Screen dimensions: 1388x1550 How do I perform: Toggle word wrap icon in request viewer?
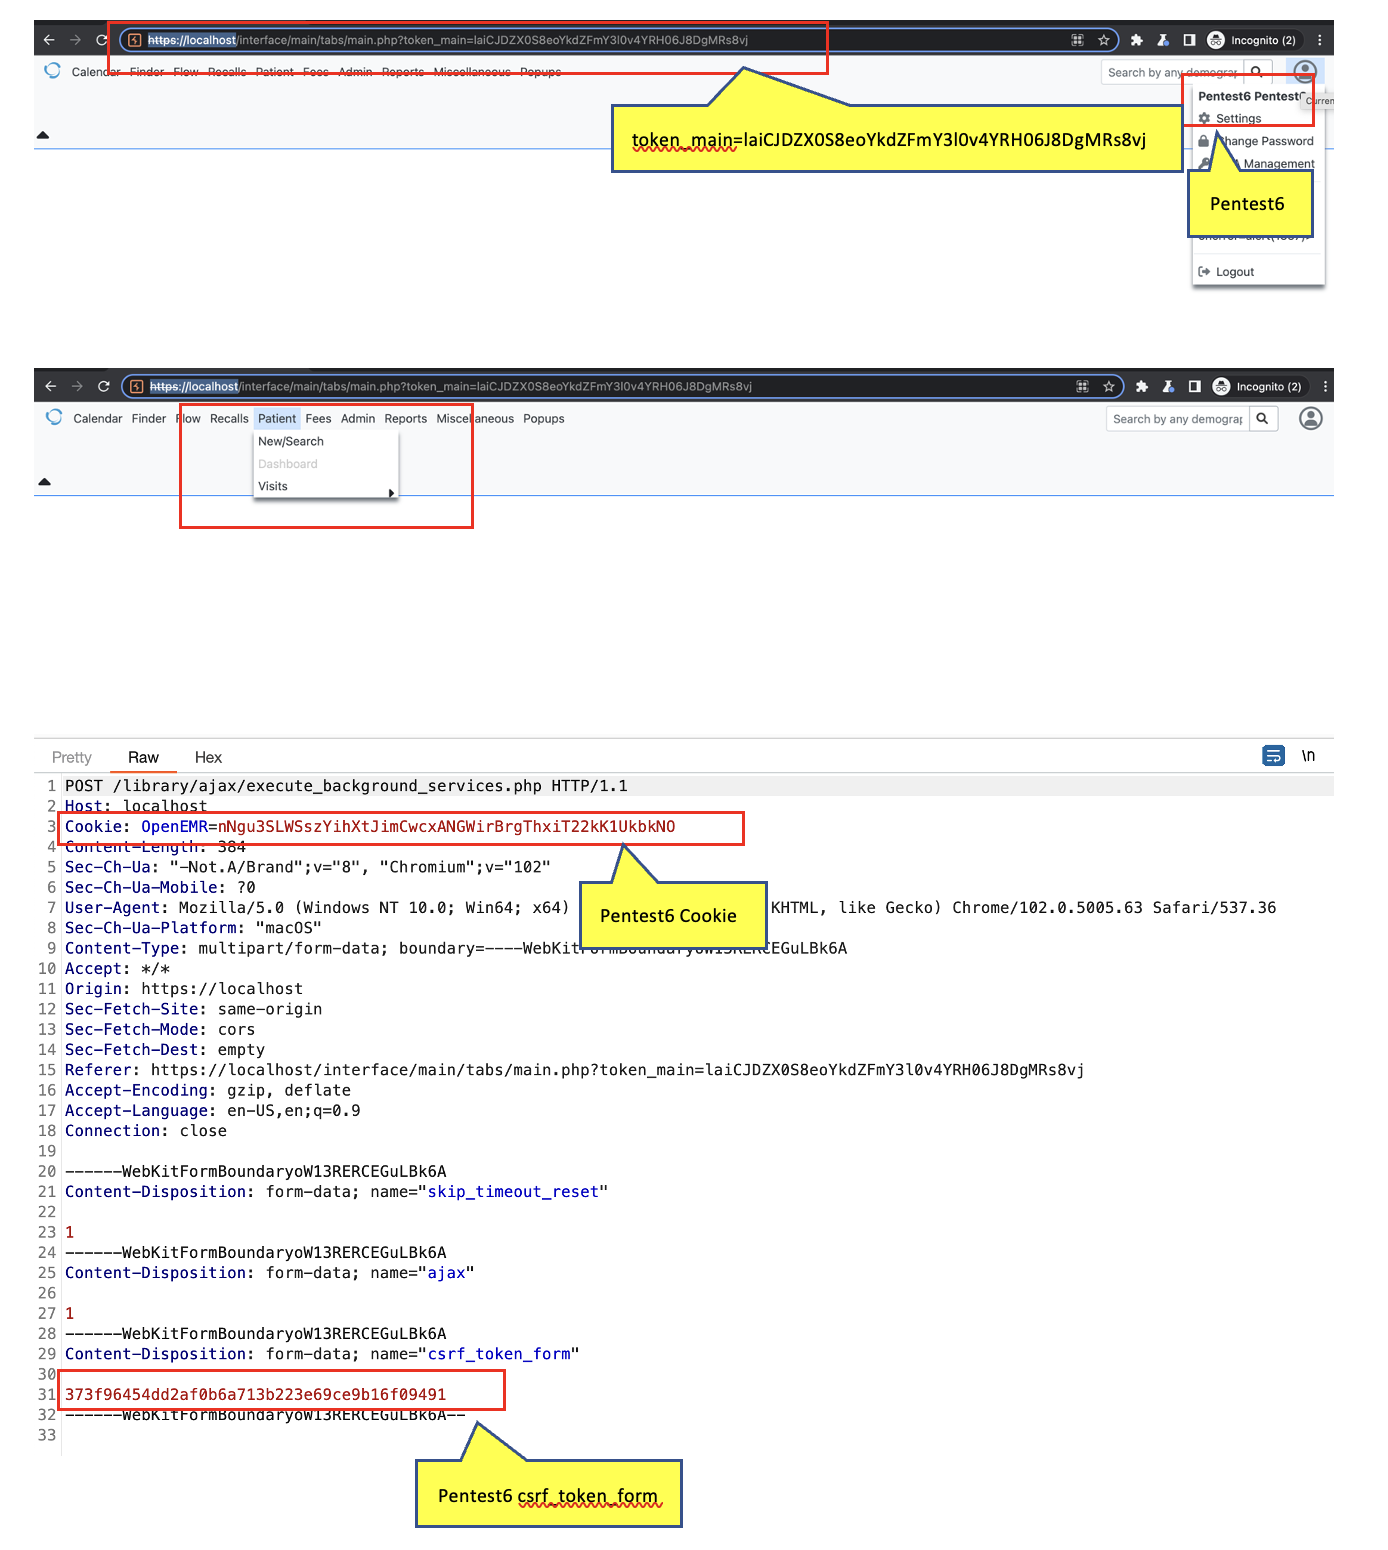pyautogui.click(x=1273, y=756)
